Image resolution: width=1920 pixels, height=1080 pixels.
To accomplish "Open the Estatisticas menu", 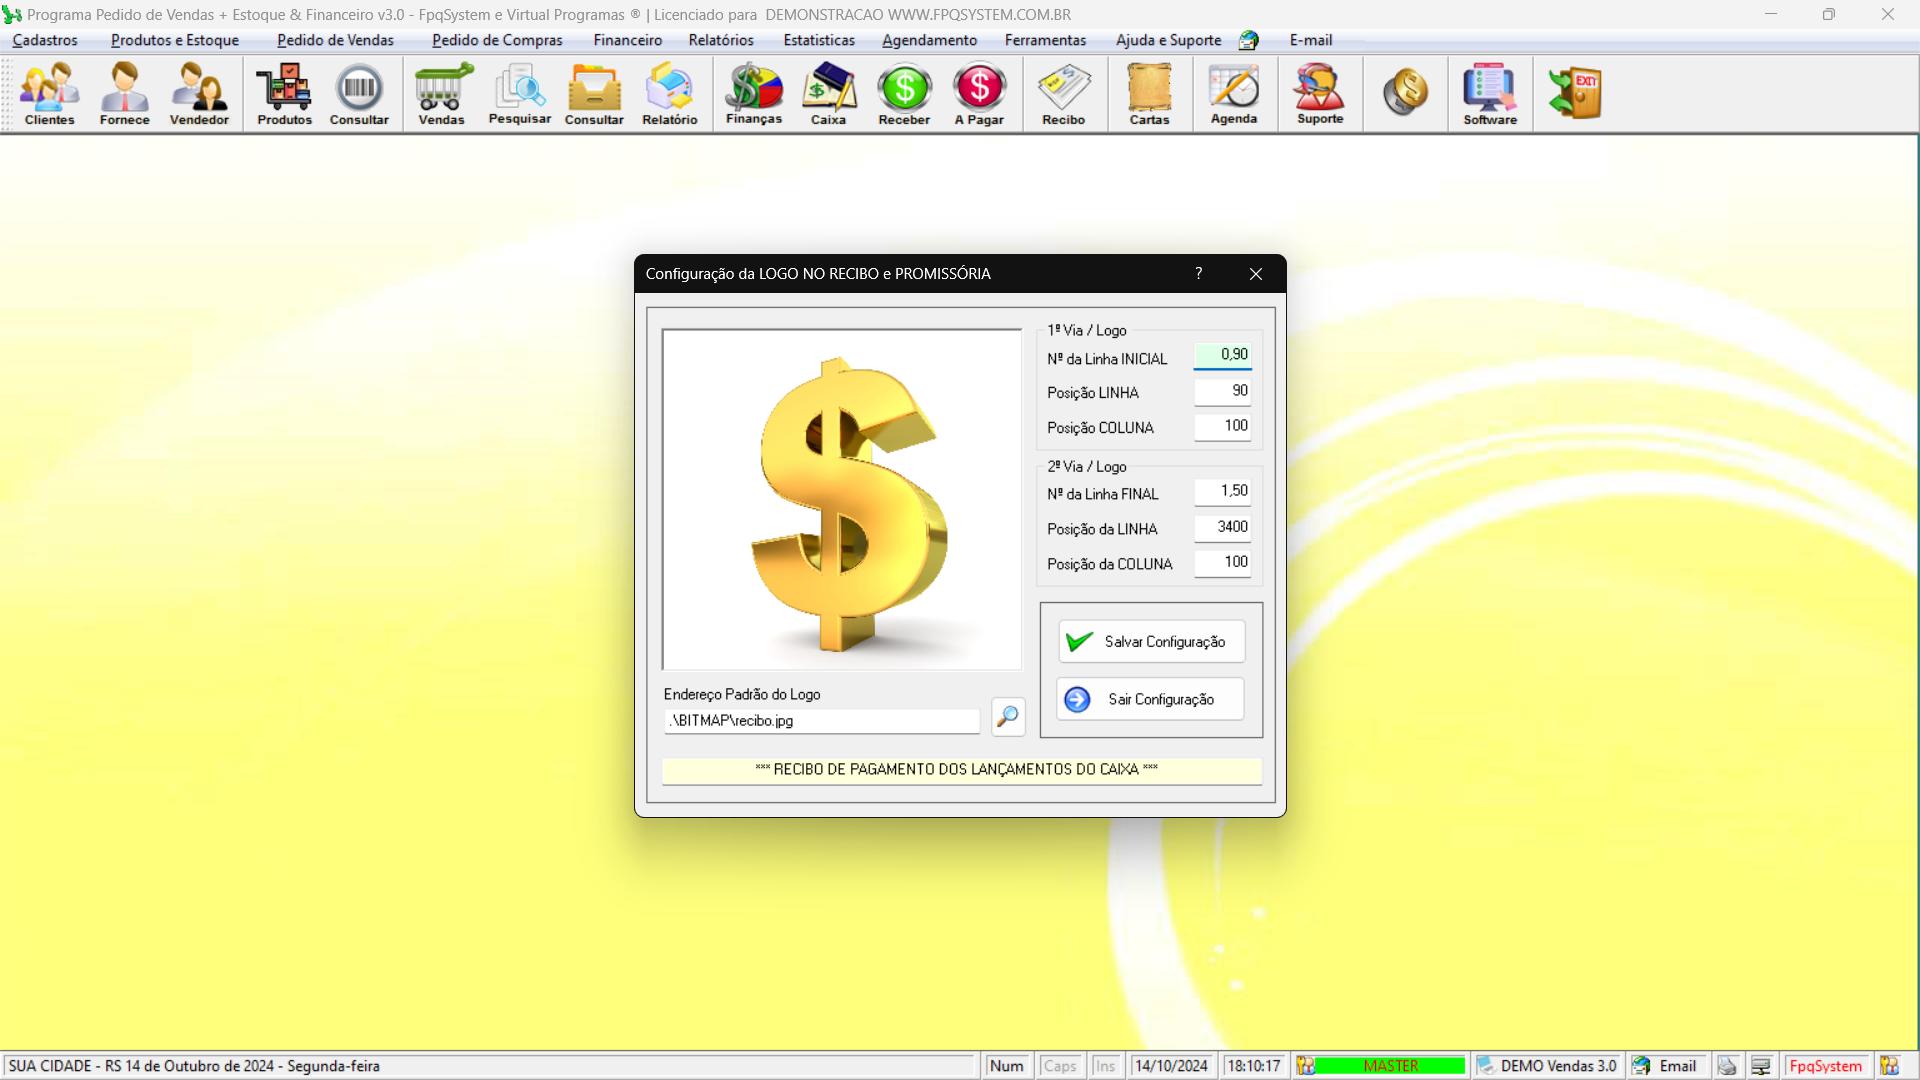I will [x=819, y=40].
